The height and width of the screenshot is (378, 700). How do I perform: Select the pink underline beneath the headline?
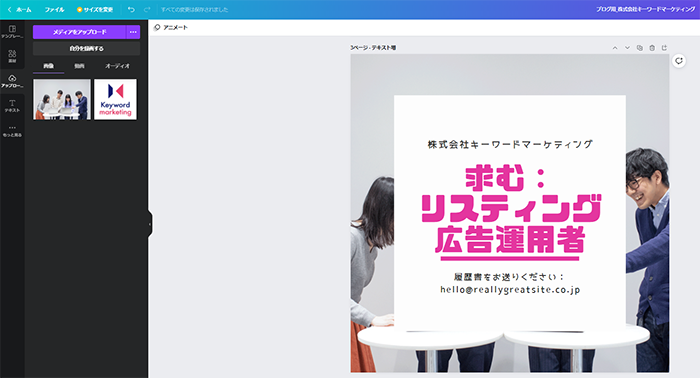pyautogui.click(x=510, y=258)
